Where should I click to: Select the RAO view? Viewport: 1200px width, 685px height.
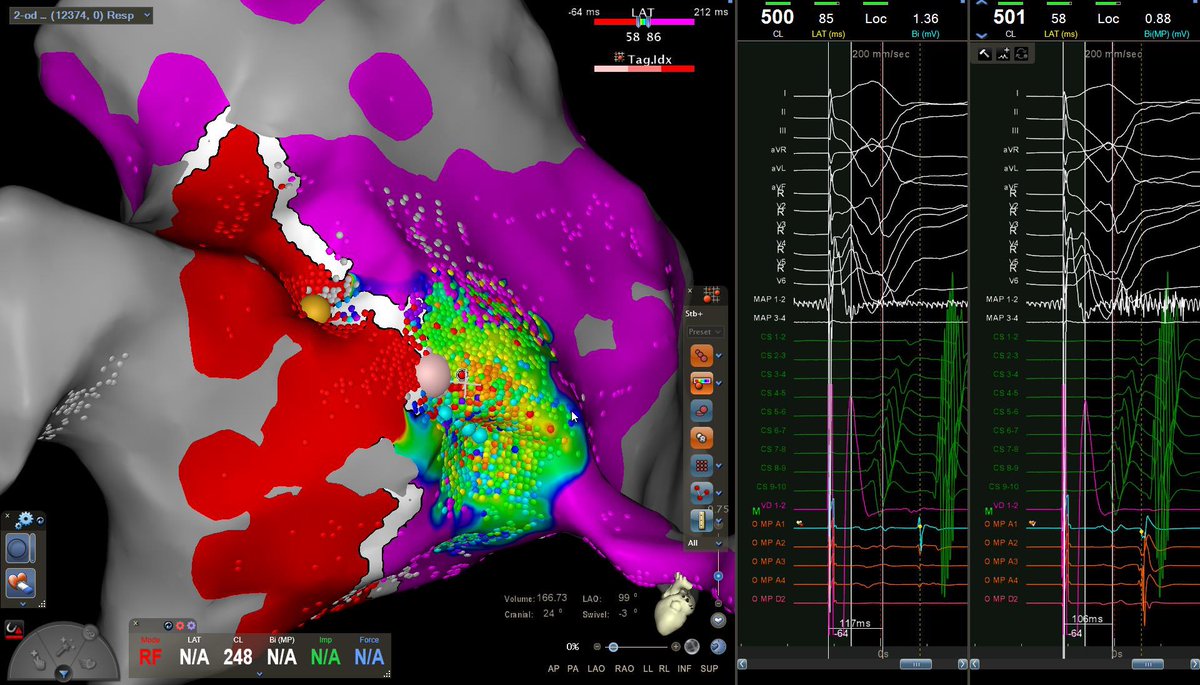point(624,668)
